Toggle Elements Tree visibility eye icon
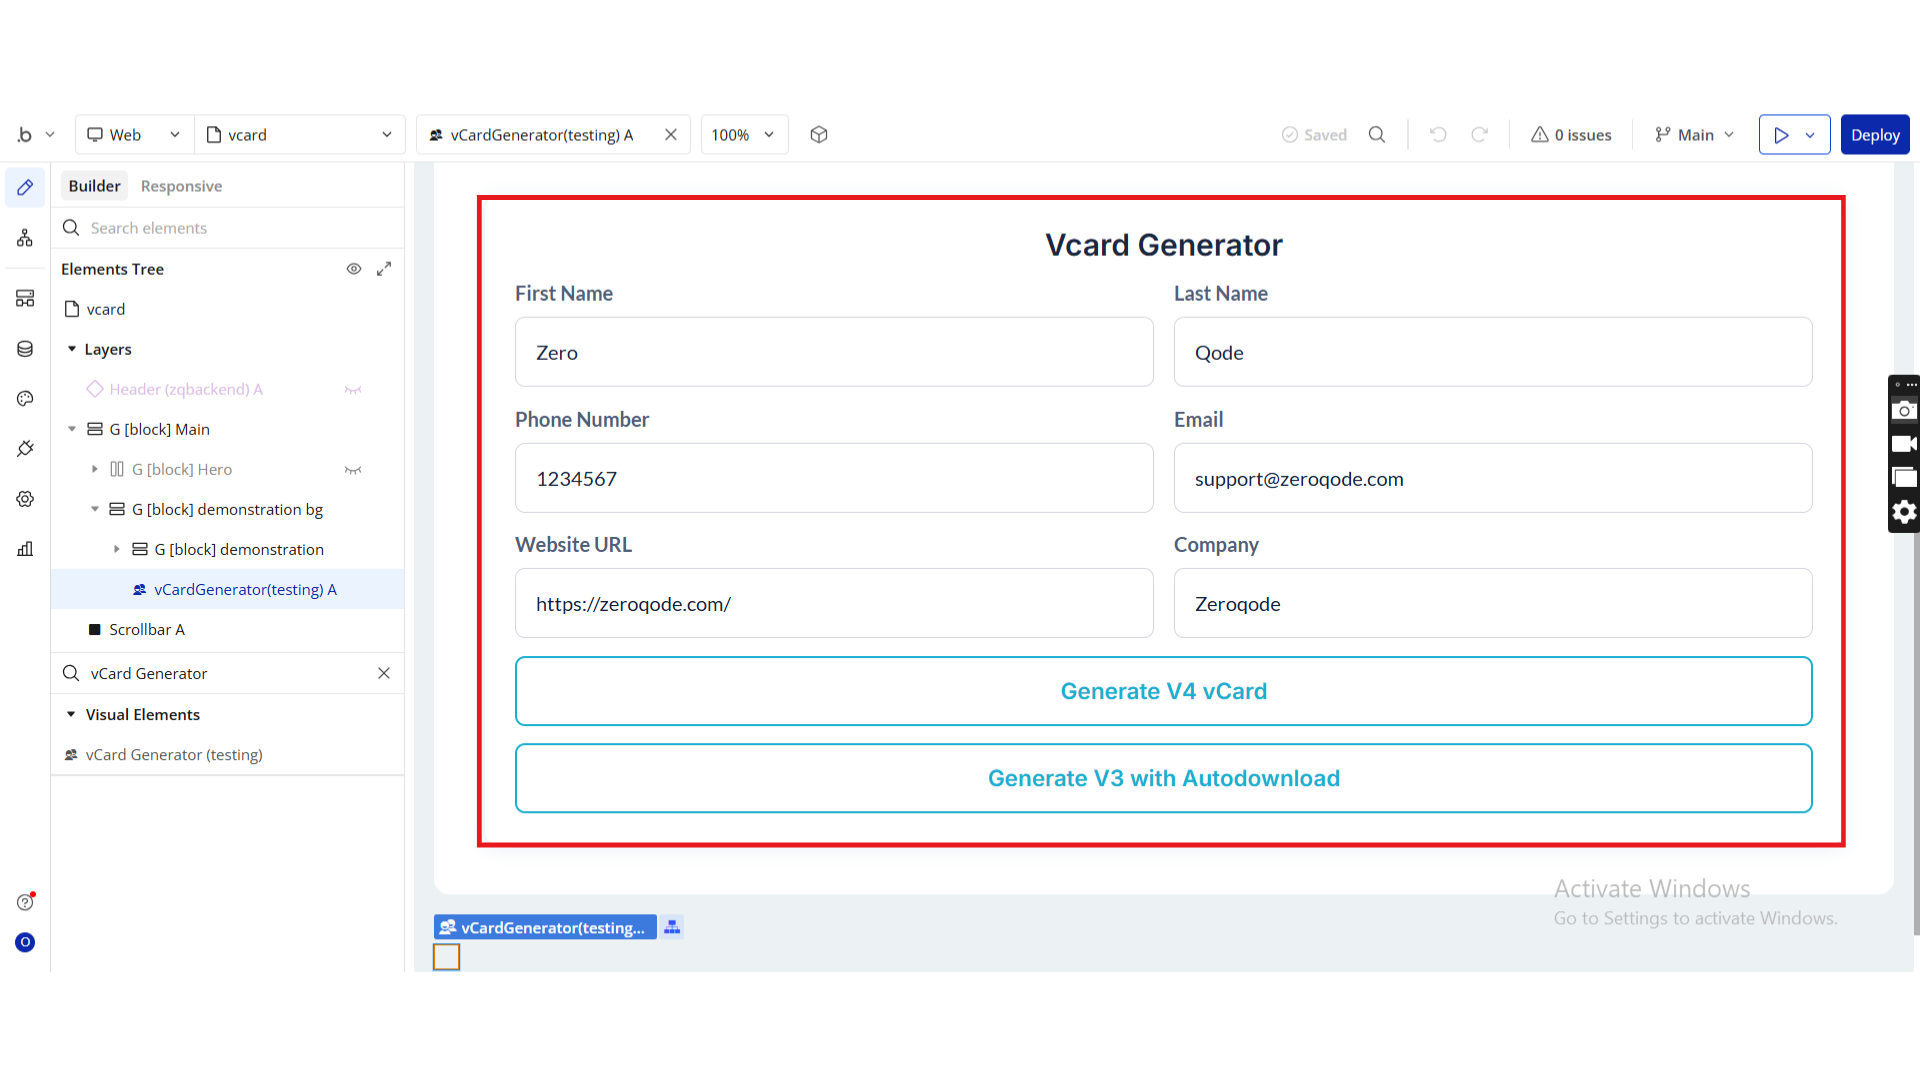Screen dimensions: 1920x1080 click(354, 269)
